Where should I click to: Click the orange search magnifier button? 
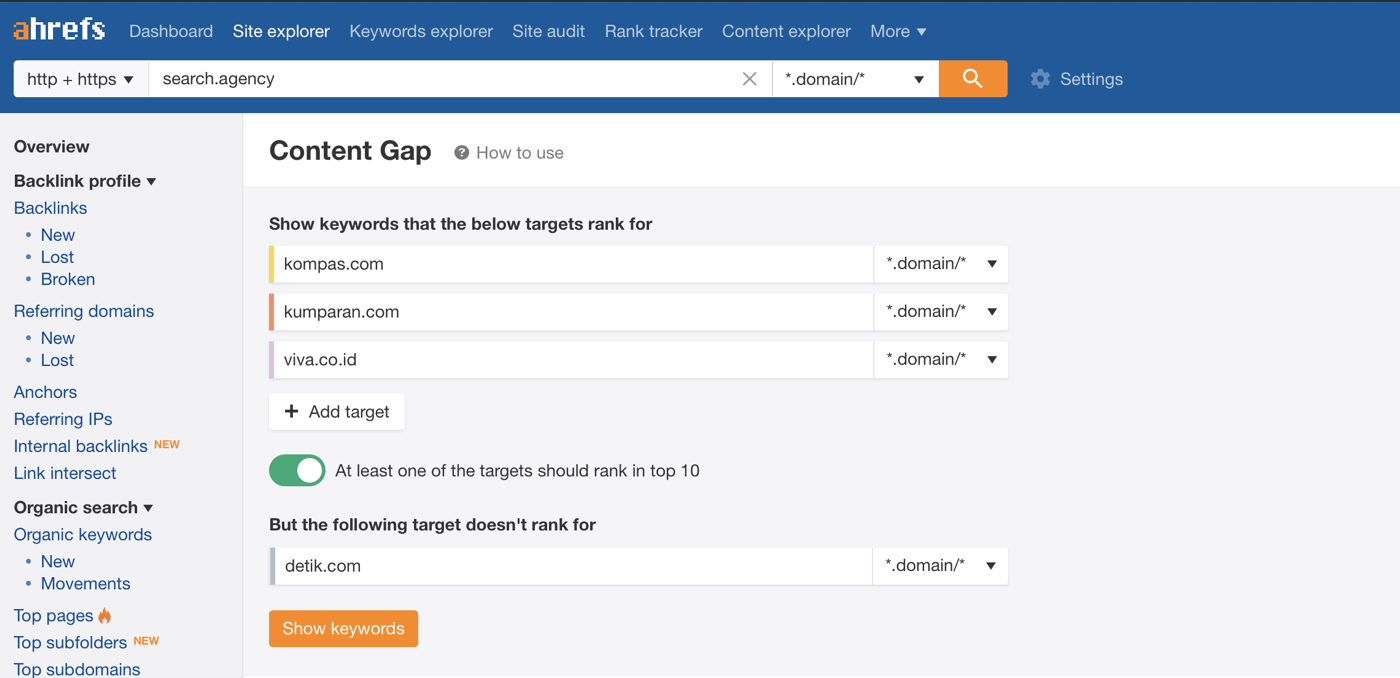[973, 79]
